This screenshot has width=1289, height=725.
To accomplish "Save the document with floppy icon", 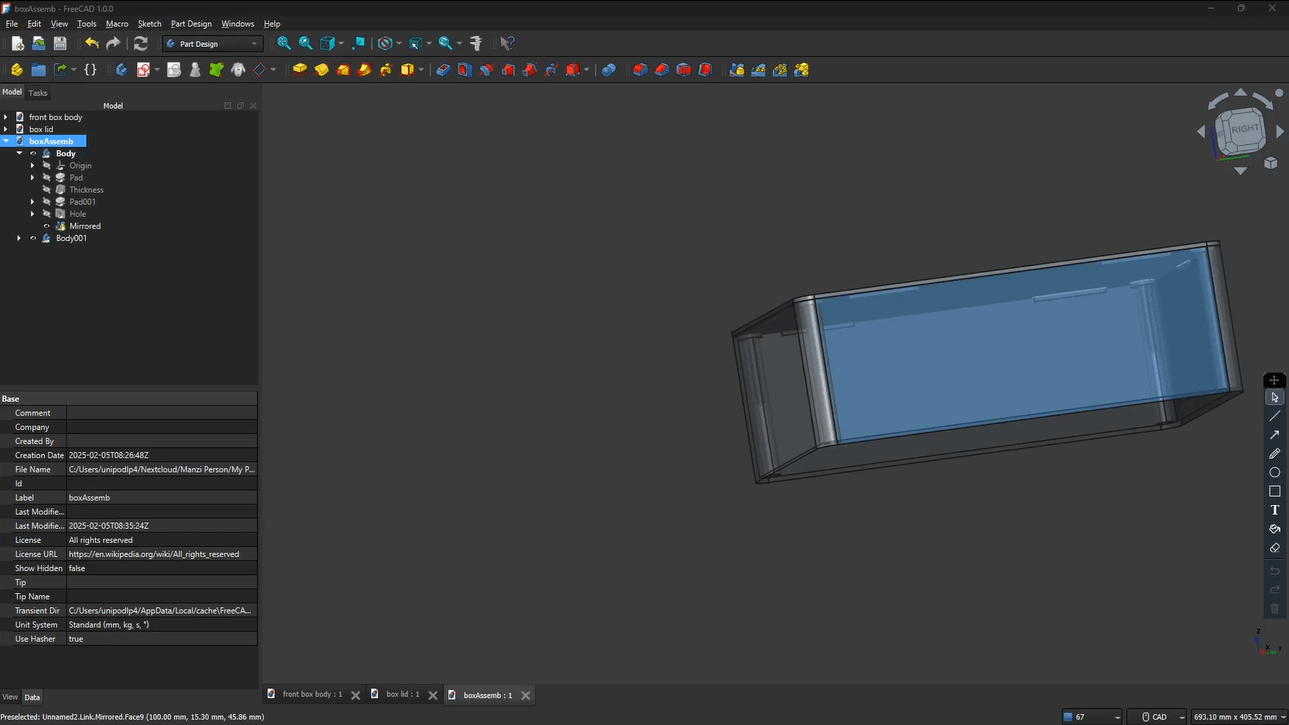I will pyautogui.click(x=60, y=44).
